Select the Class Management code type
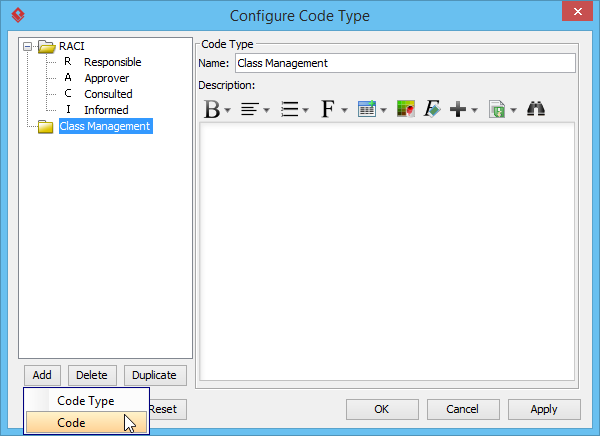600x436 pixels. pos(106,126)
